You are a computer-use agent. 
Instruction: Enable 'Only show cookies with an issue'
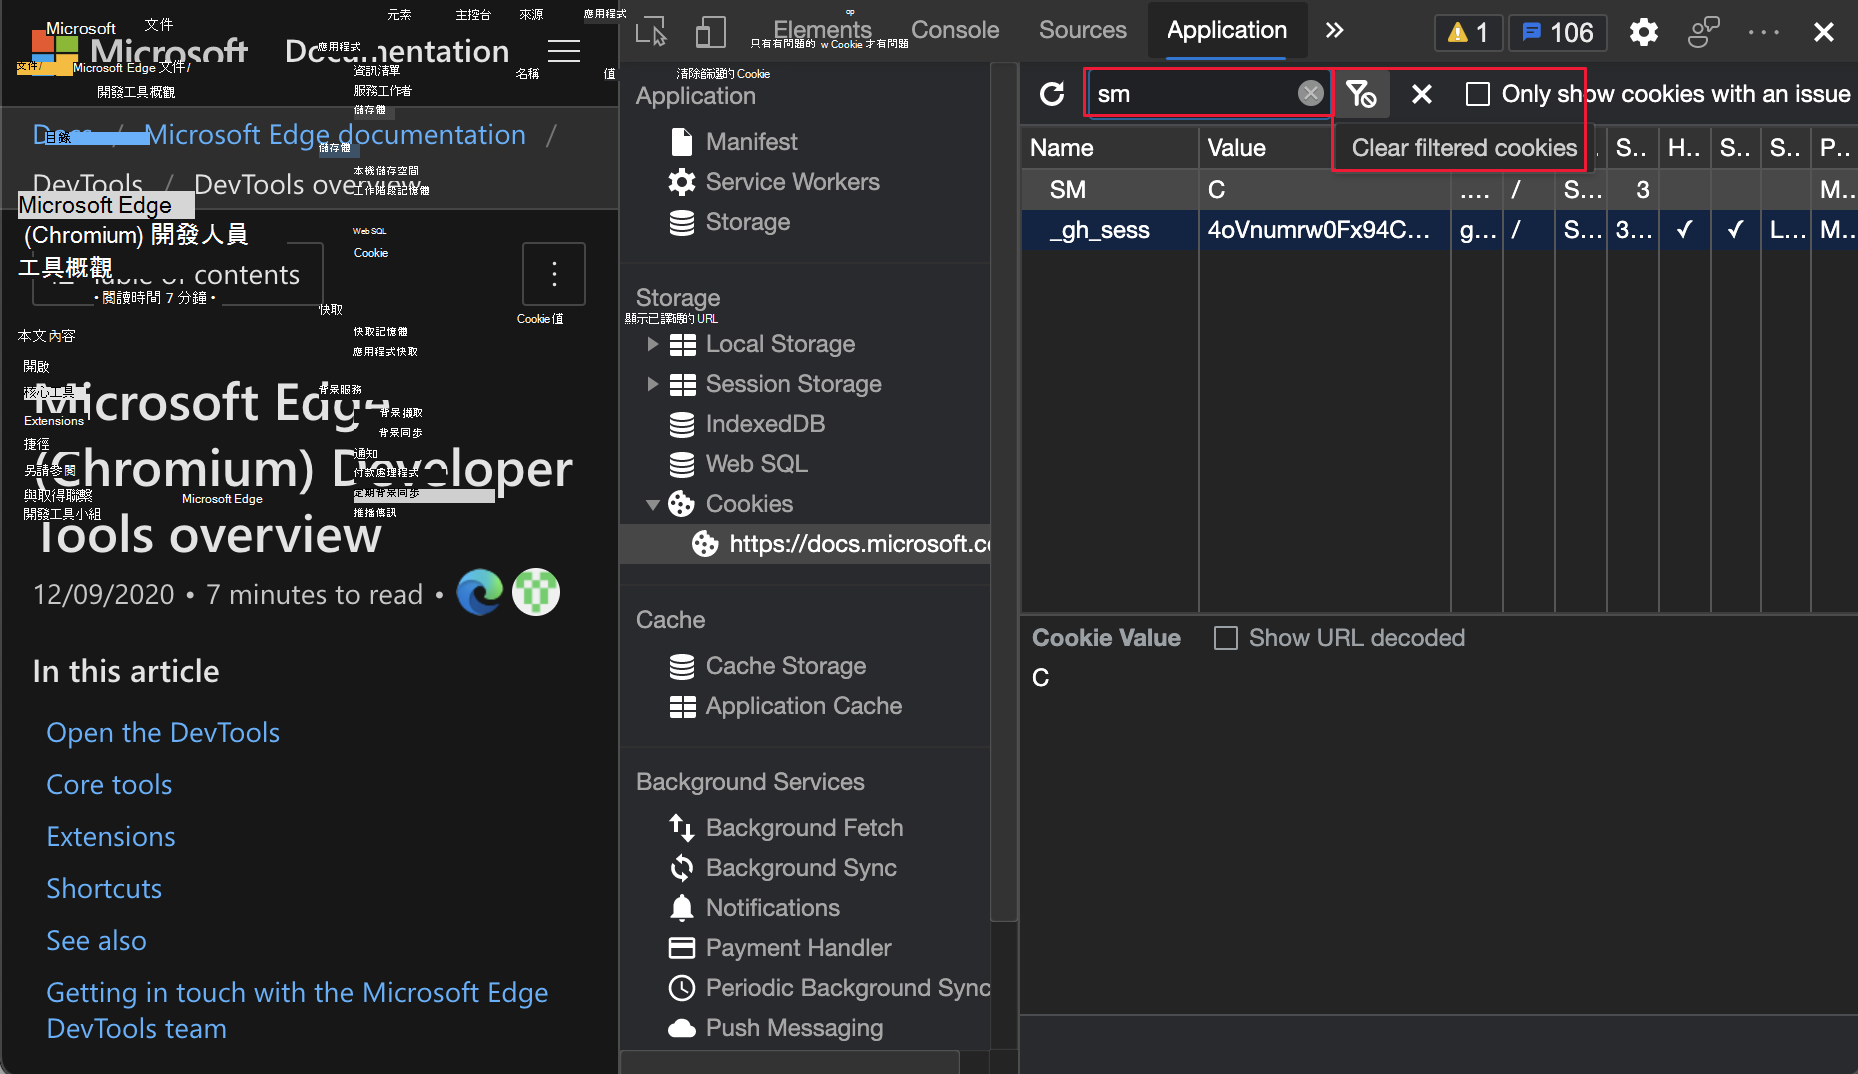click(x=1477, y=94)
